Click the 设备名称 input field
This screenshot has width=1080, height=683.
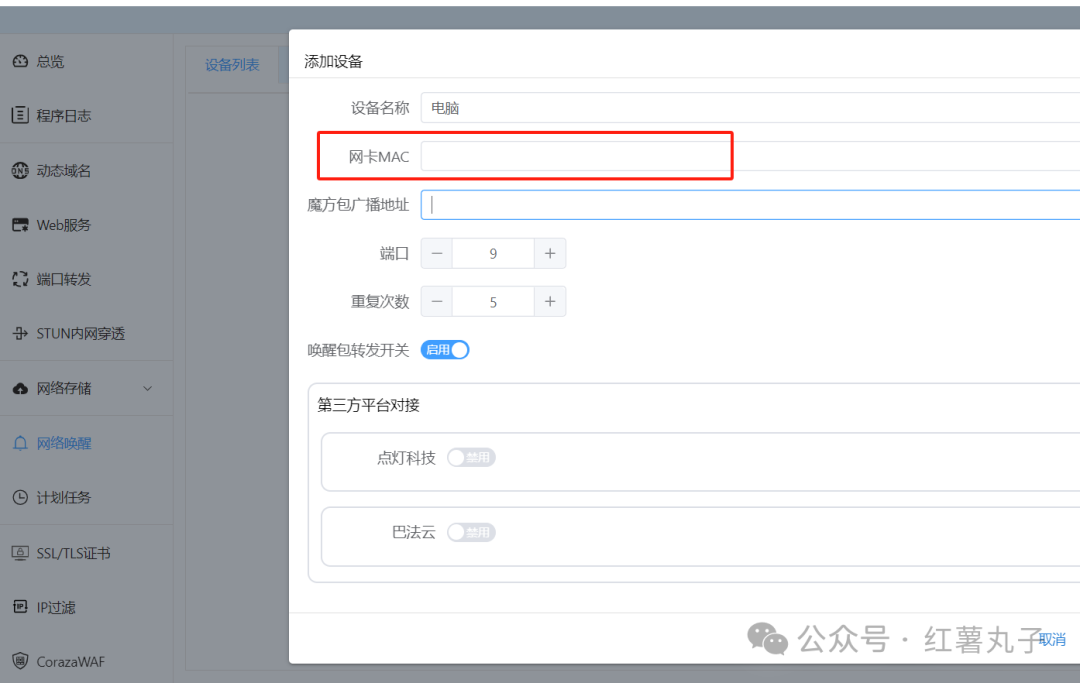(750, 108)
